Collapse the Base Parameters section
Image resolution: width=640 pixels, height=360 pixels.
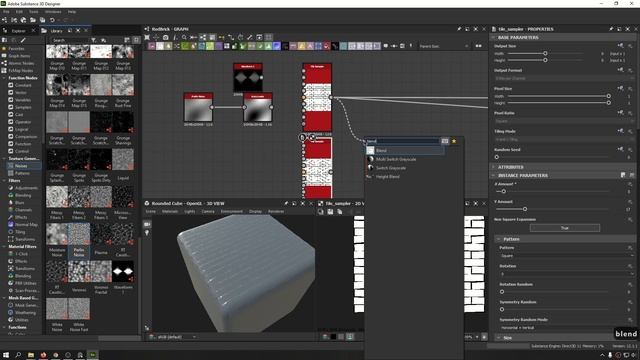pos(493,37)
